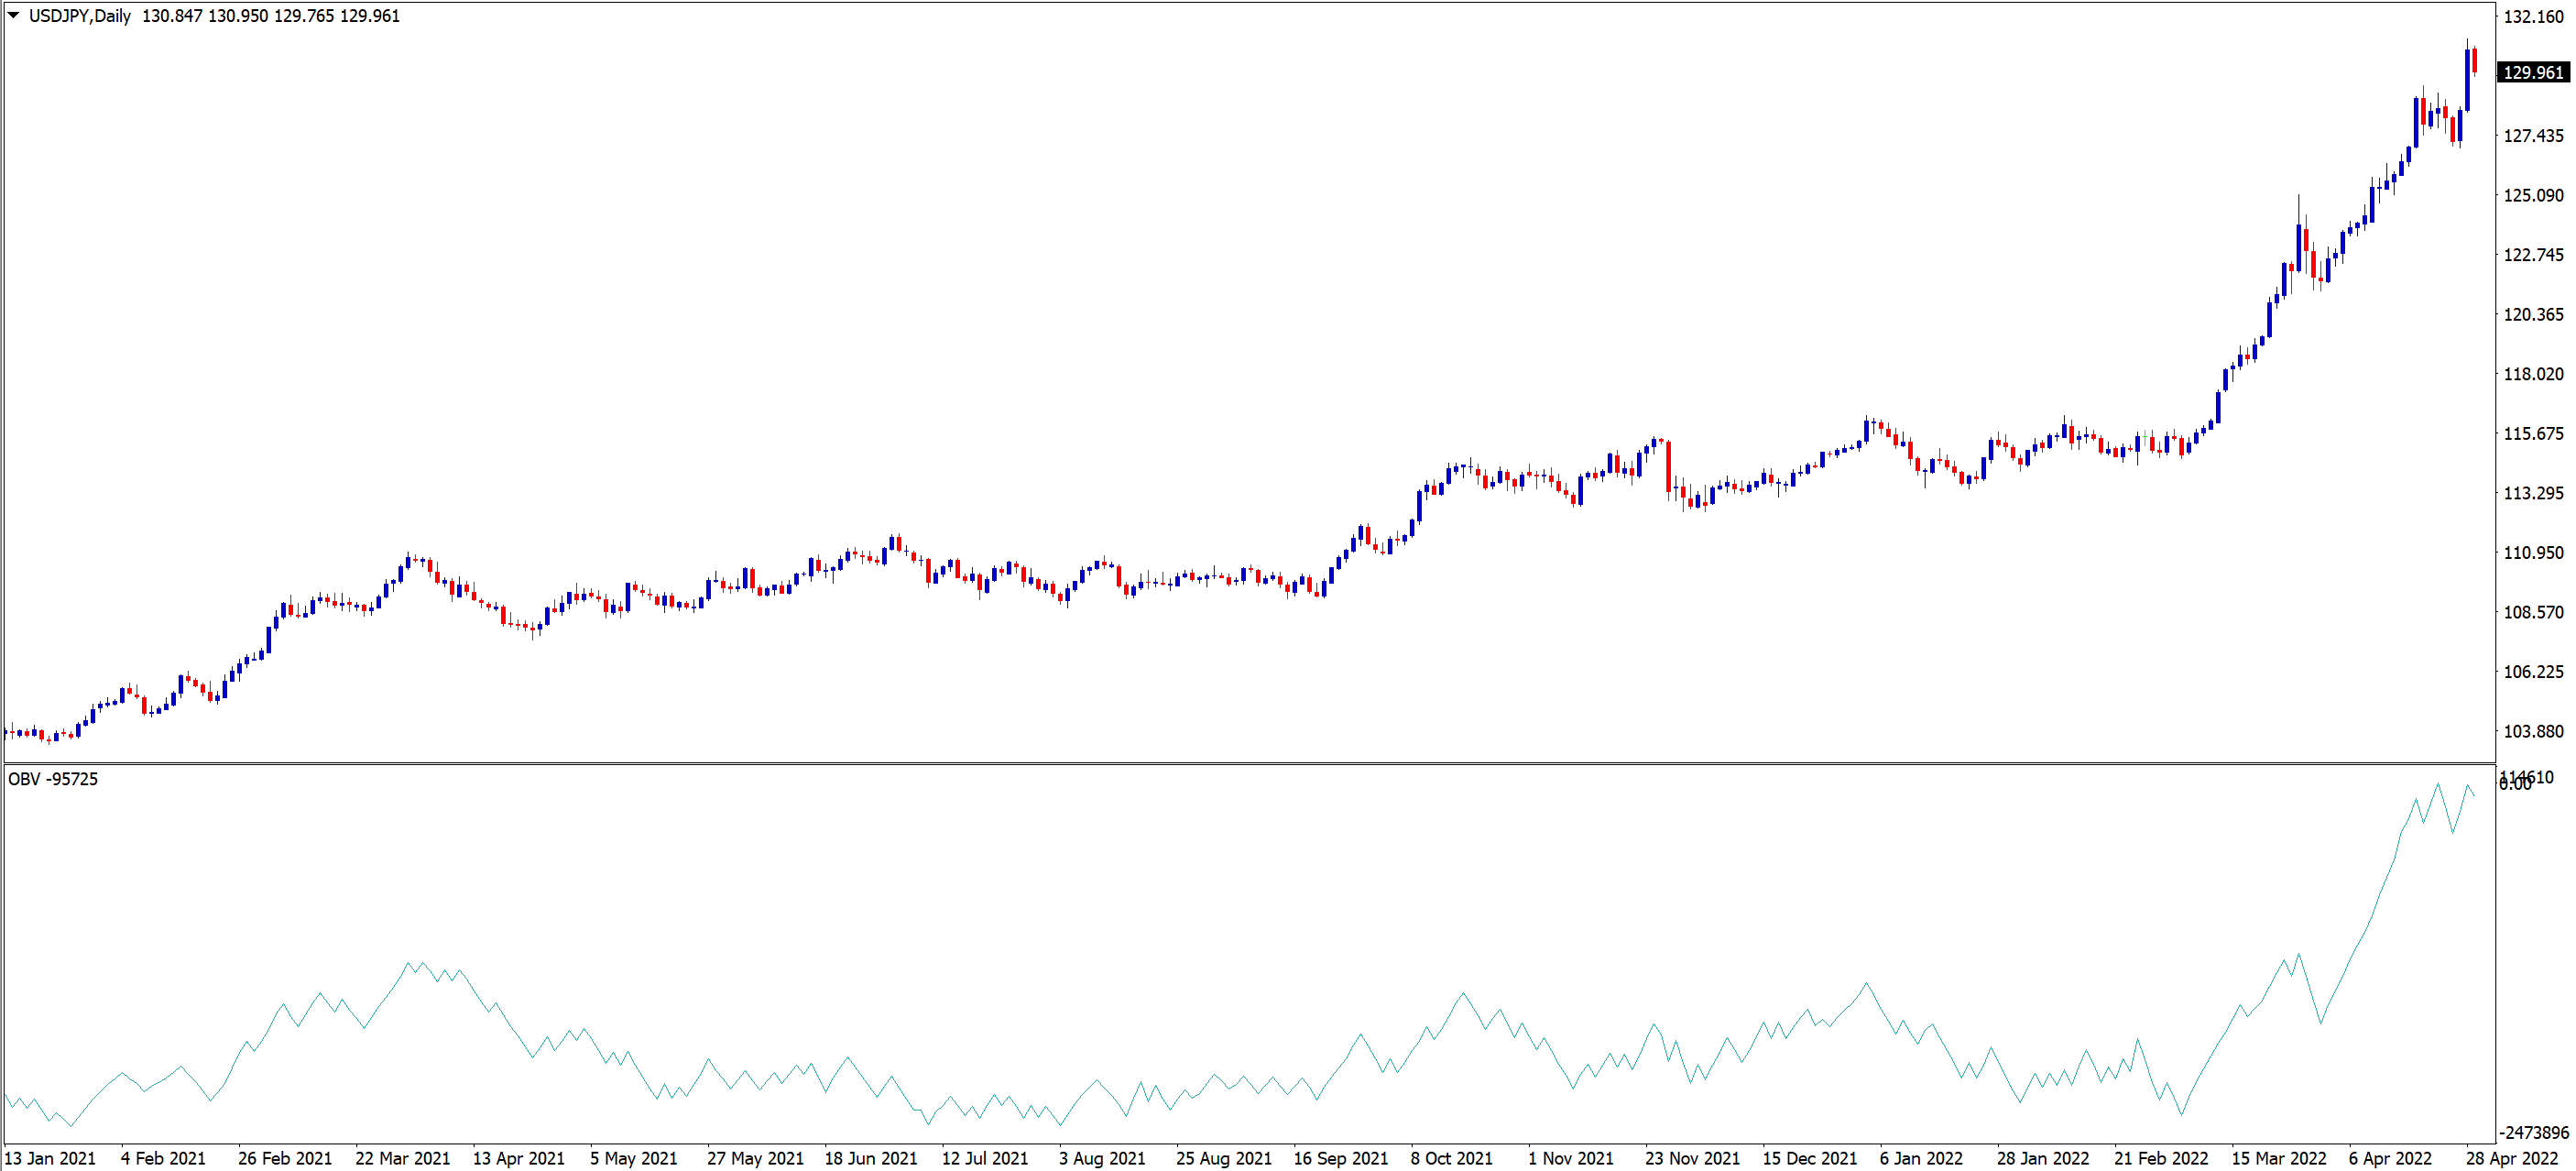Click the last red candlestick near 129.961
2576x1171 pixels.
2475,62
